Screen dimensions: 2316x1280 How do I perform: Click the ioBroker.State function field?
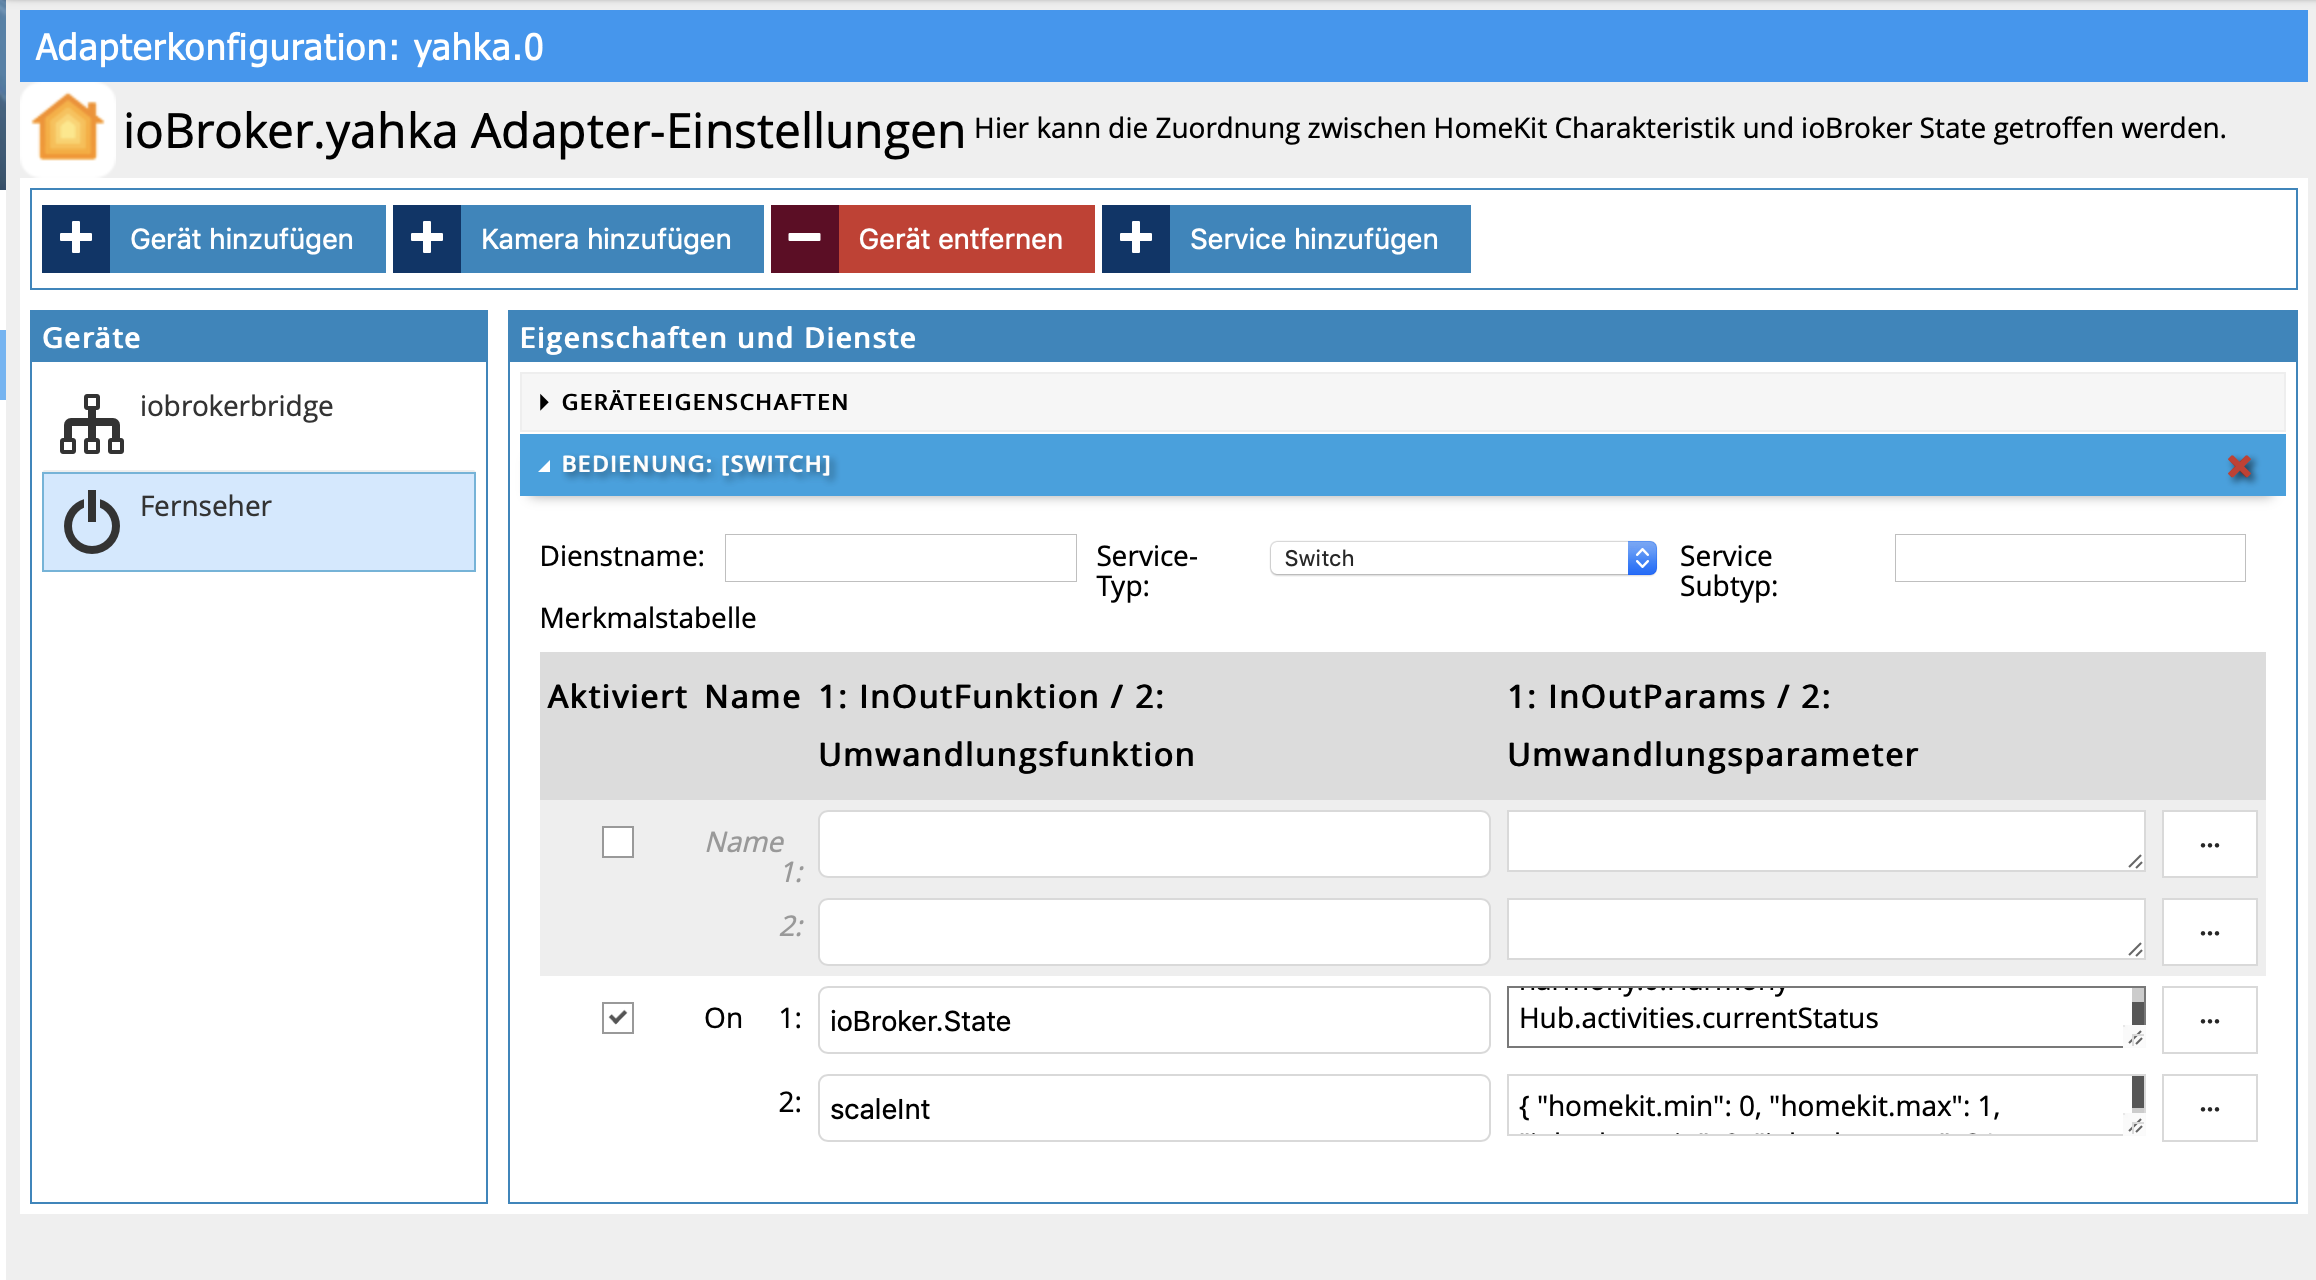tap(1154, 1020)
